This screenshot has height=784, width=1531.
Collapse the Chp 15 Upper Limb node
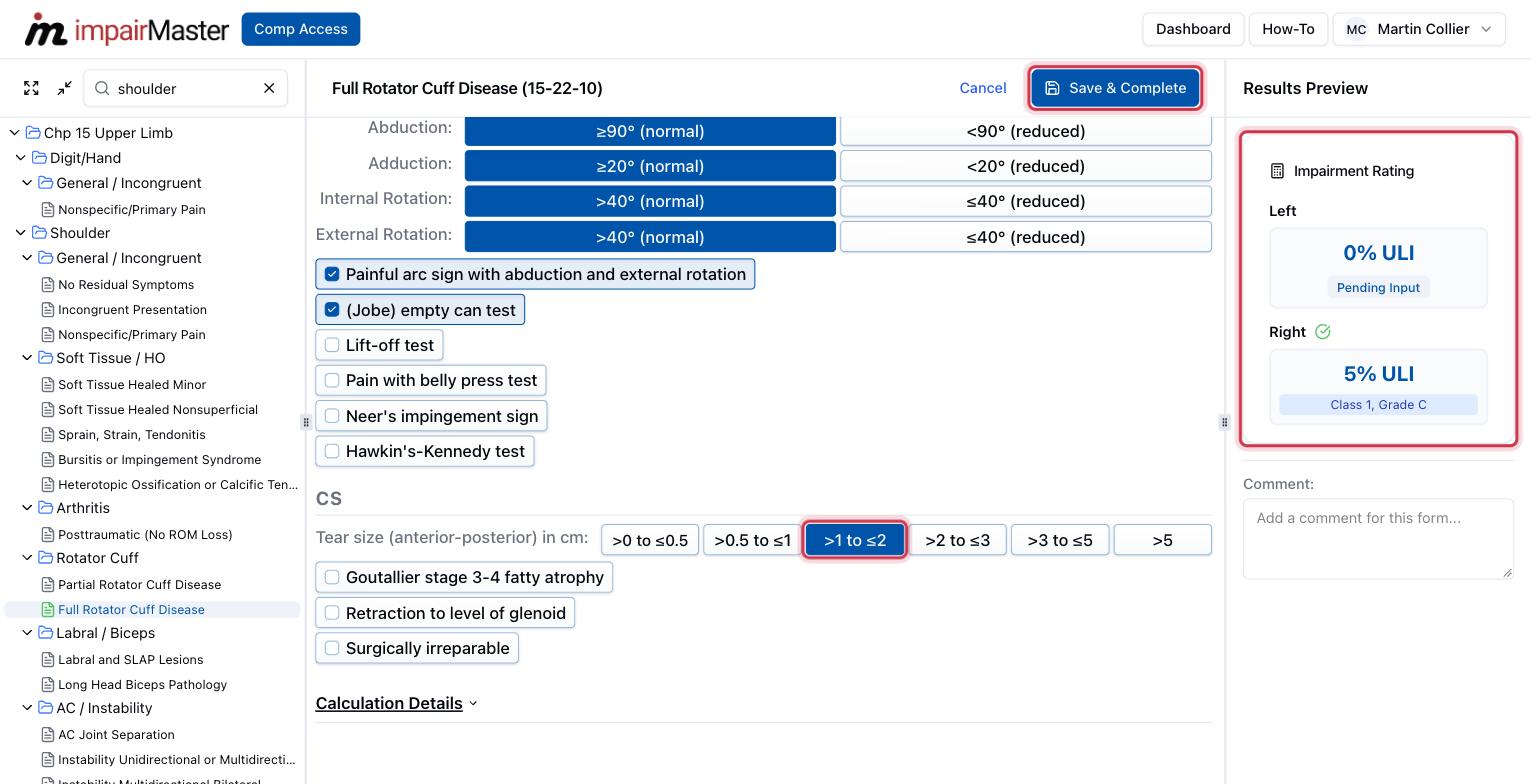(x=14, y=133)
